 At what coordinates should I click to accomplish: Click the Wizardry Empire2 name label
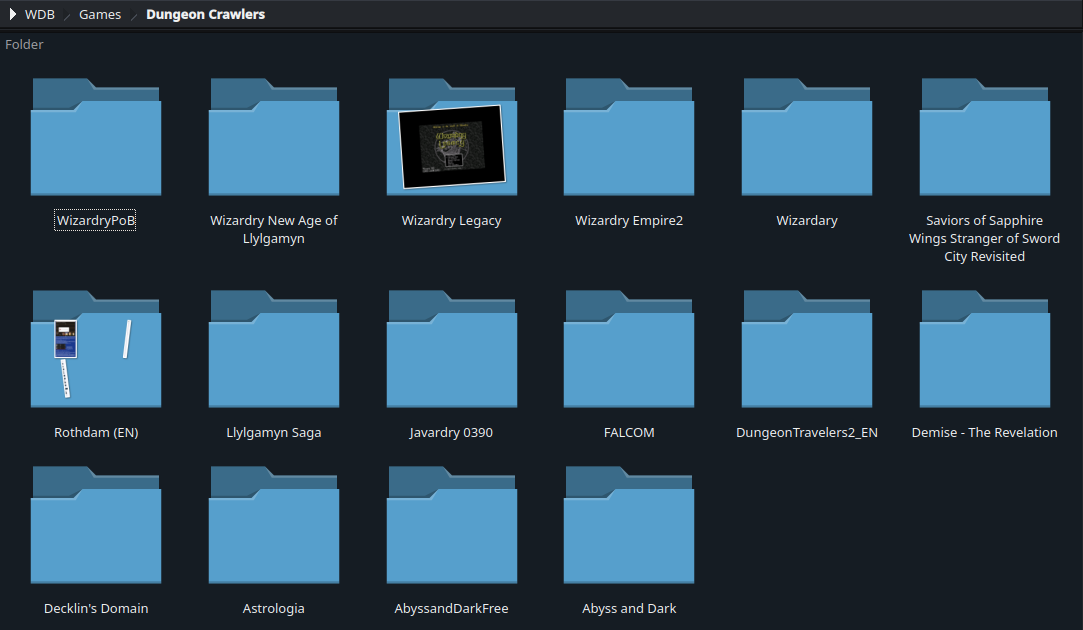click(629, 220)
